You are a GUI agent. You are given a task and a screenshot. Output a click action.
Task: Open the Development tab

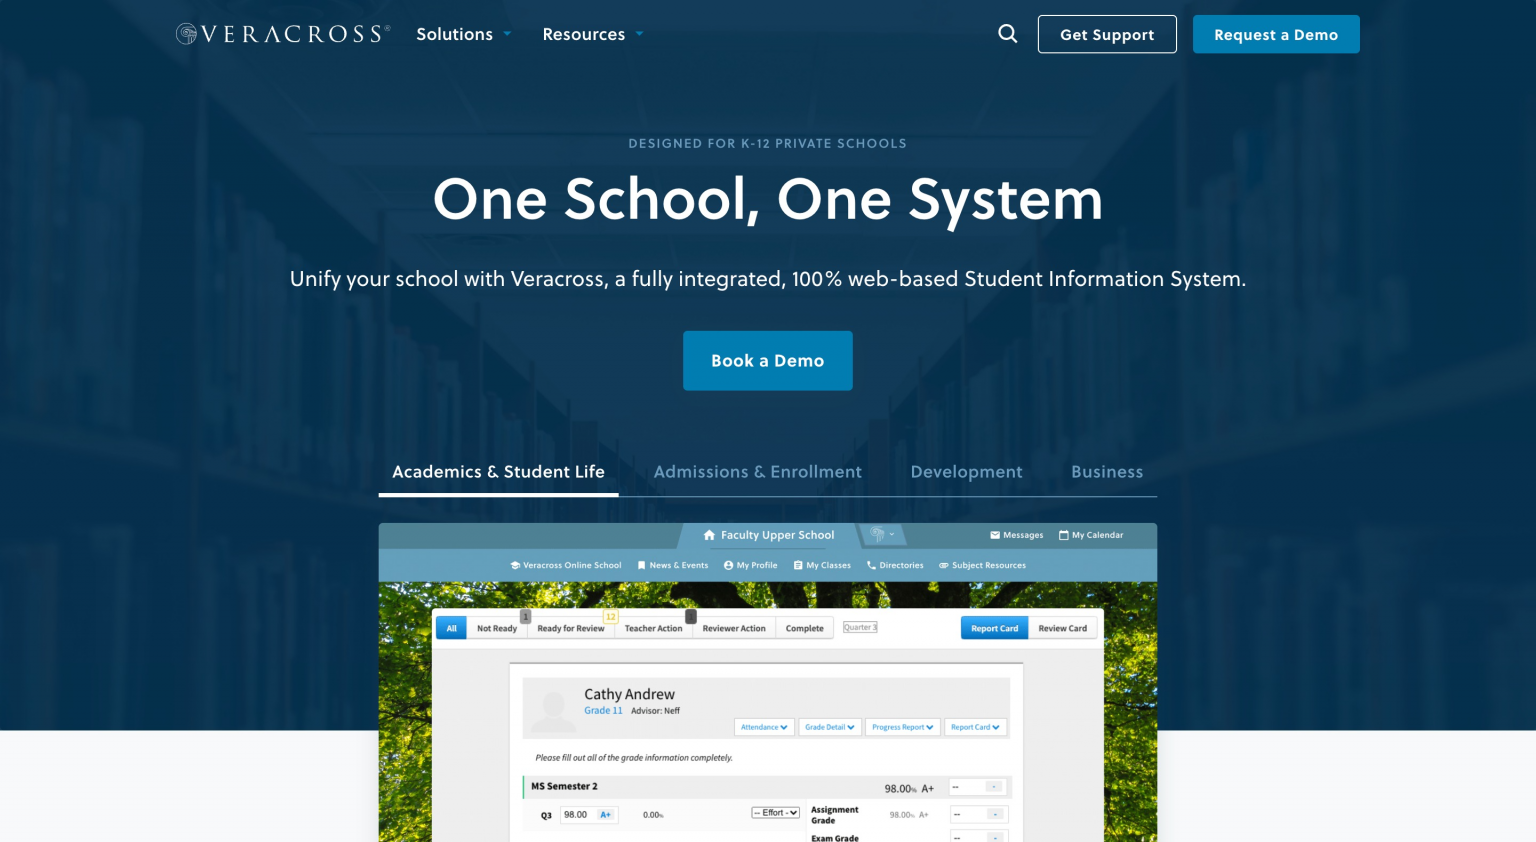tap(966, 471)
